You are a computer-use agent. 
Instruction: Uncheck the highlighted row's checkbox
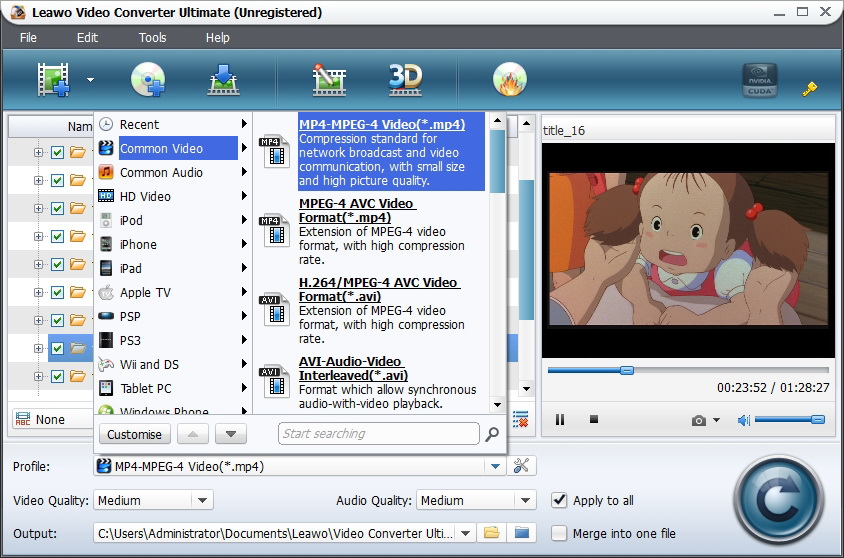coord(58,348)
